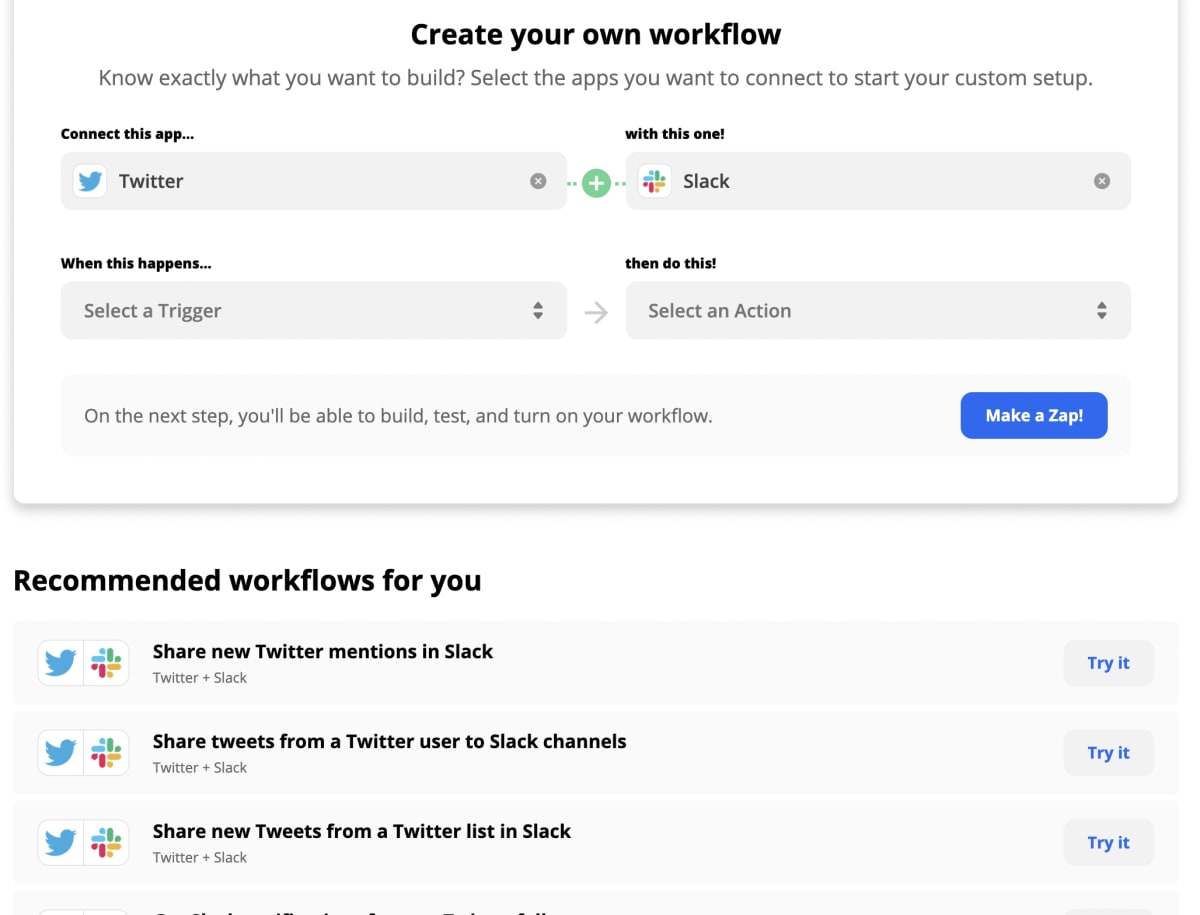Screen dimensions: 1200x915
Task: Click the Twitter app input field
Action: point(314,181)
